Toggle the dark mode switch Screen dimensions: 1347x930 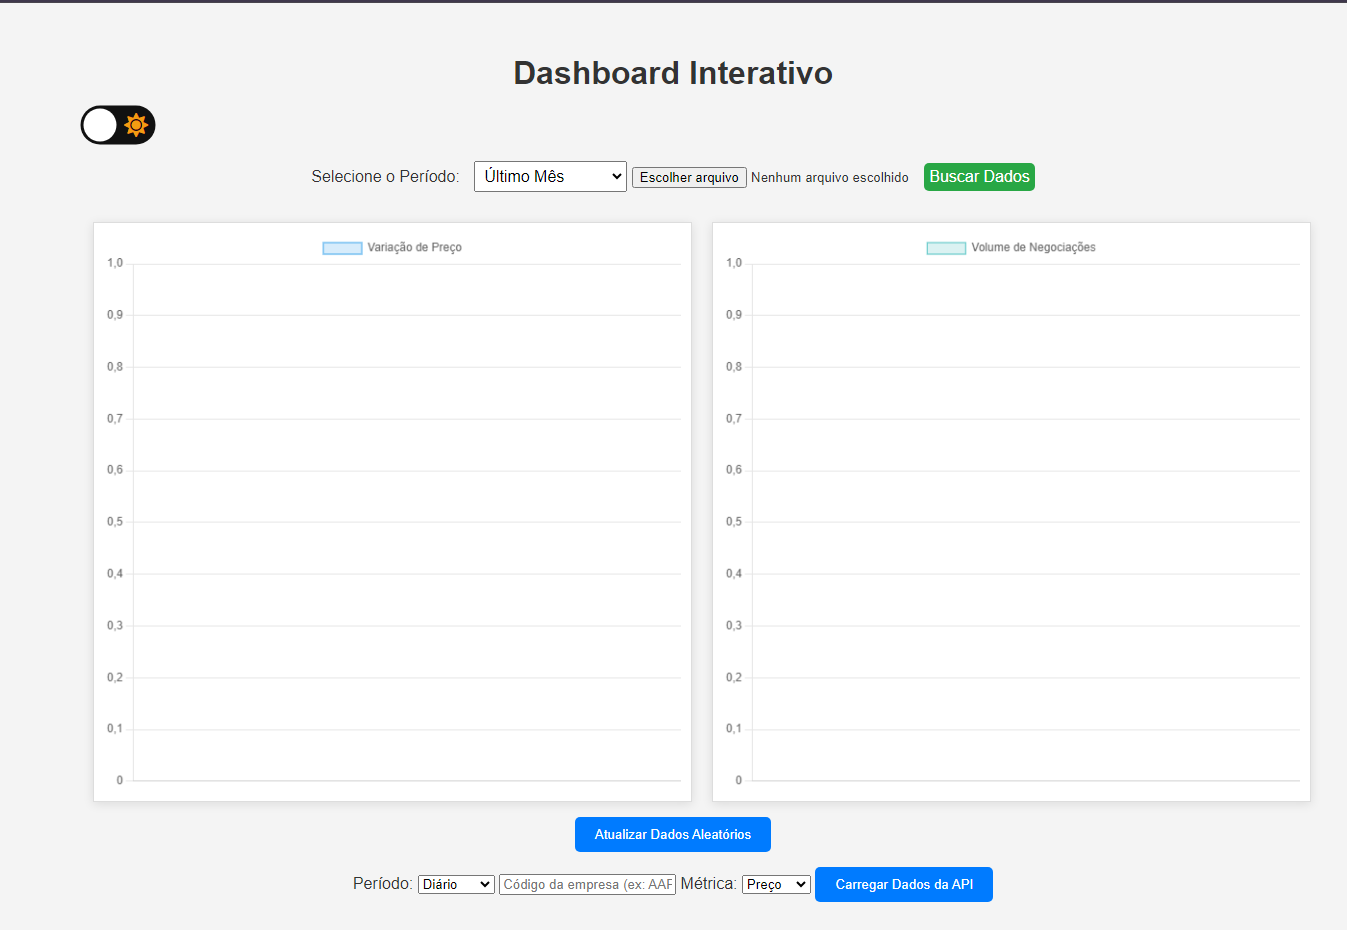pyautogui.click(x=117, y=124)
